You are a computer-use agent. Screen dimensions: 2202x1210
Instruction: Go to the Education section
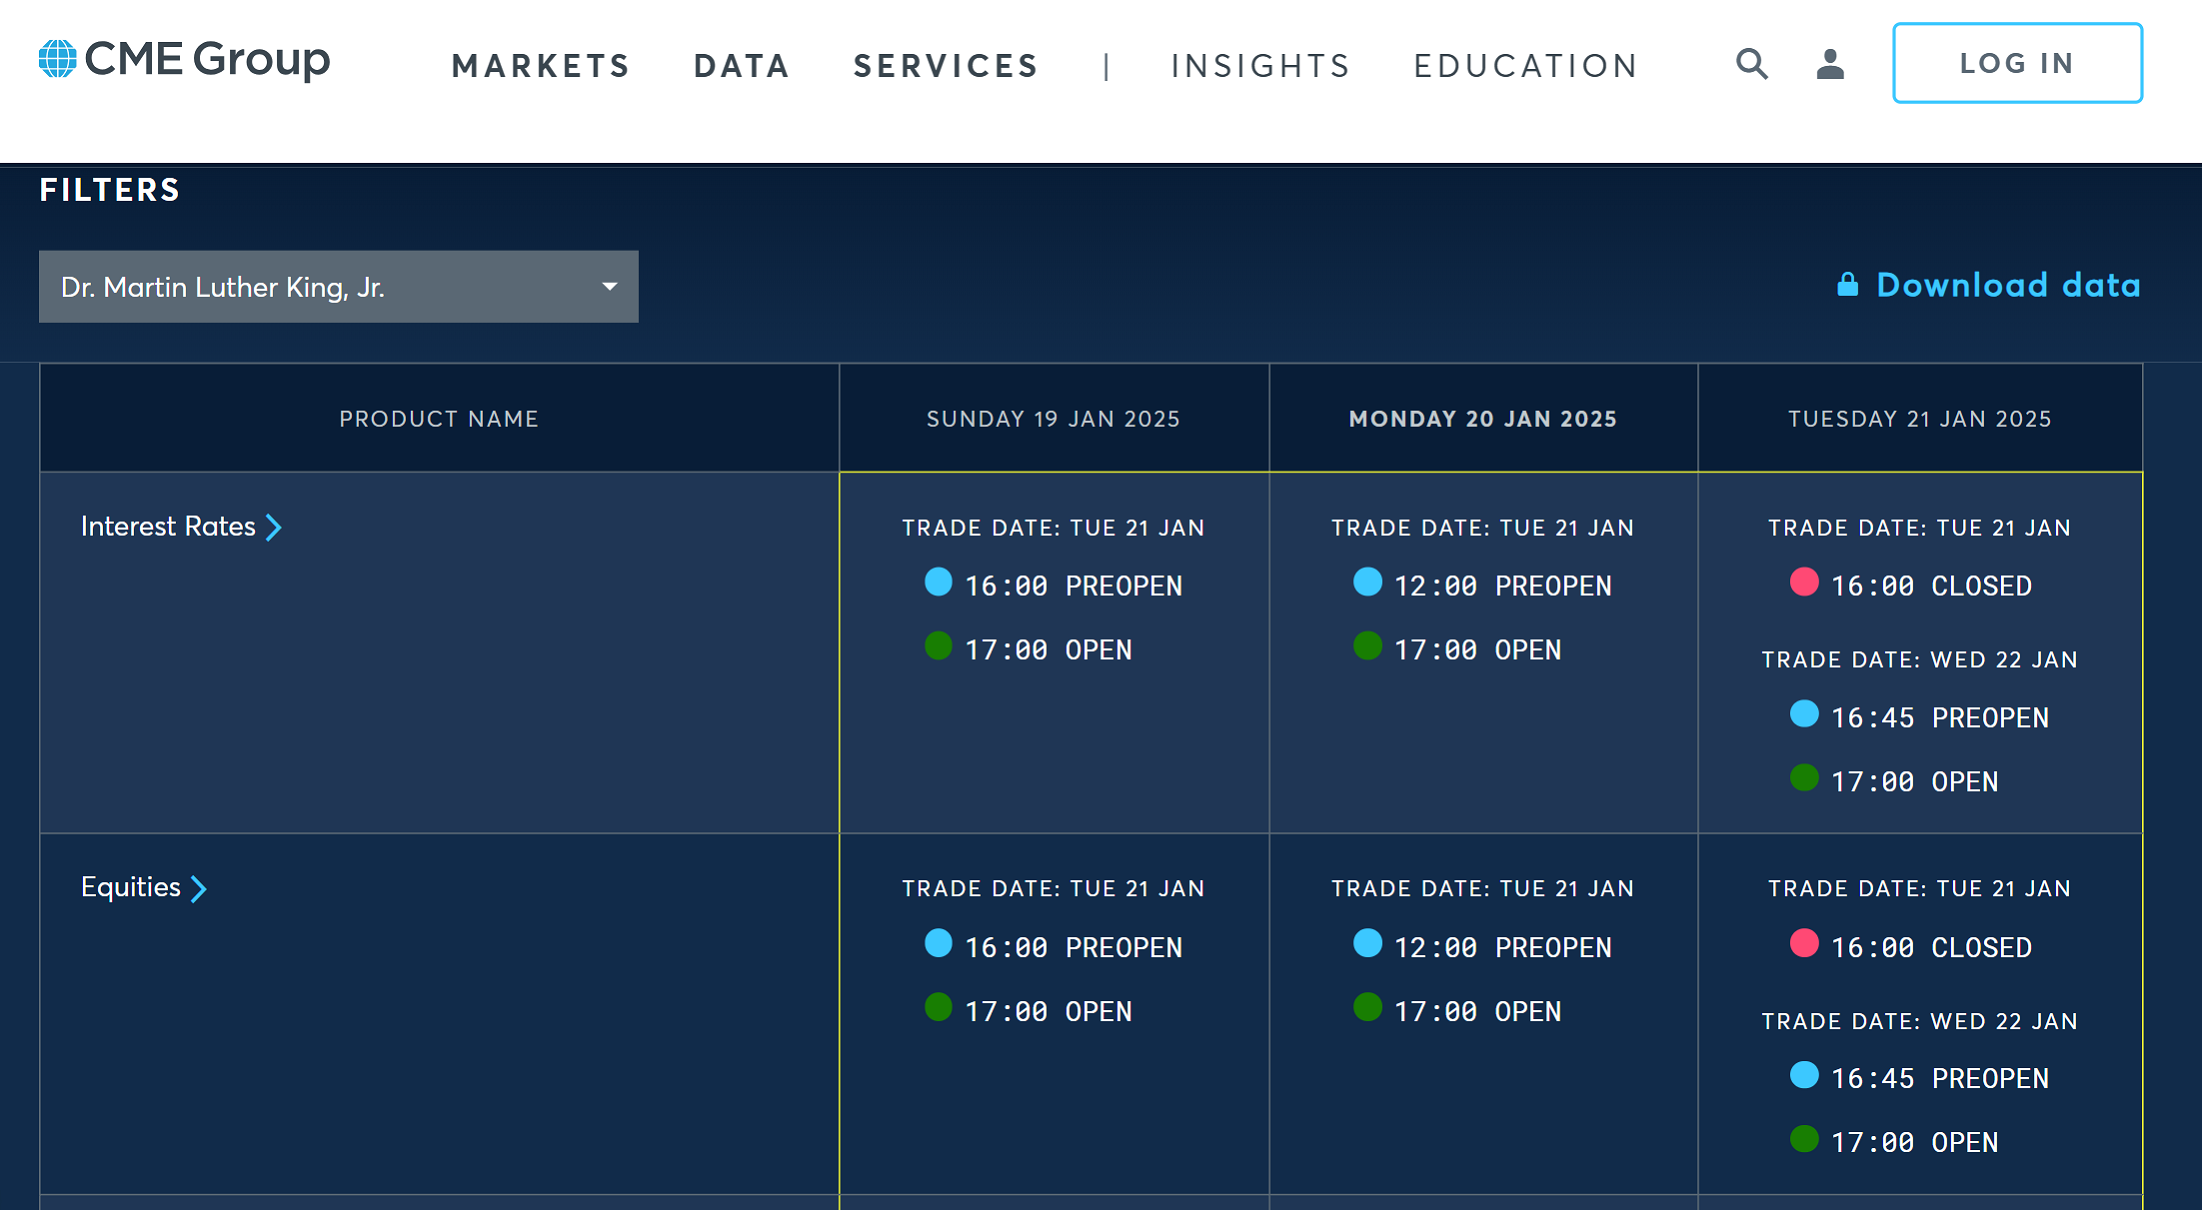[1526, 66]
